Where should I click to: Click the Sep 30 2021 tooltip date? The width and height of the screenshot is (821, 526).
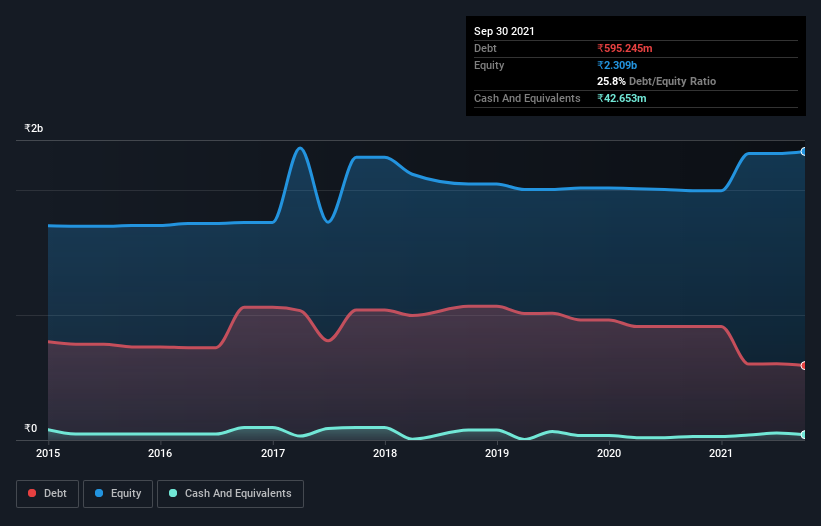click(504, 31)
